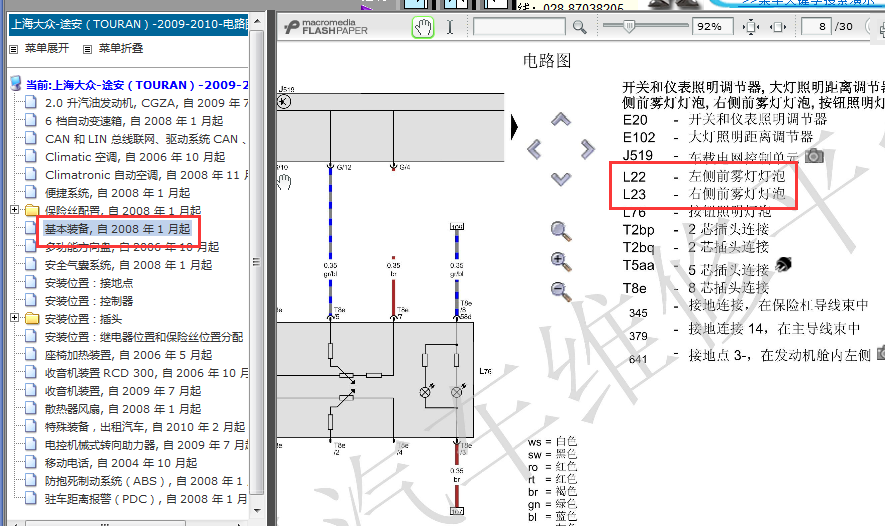This screenshot has height=526, width=885.
Task: Click the page number field showing 8
Action: coord(816,27)
